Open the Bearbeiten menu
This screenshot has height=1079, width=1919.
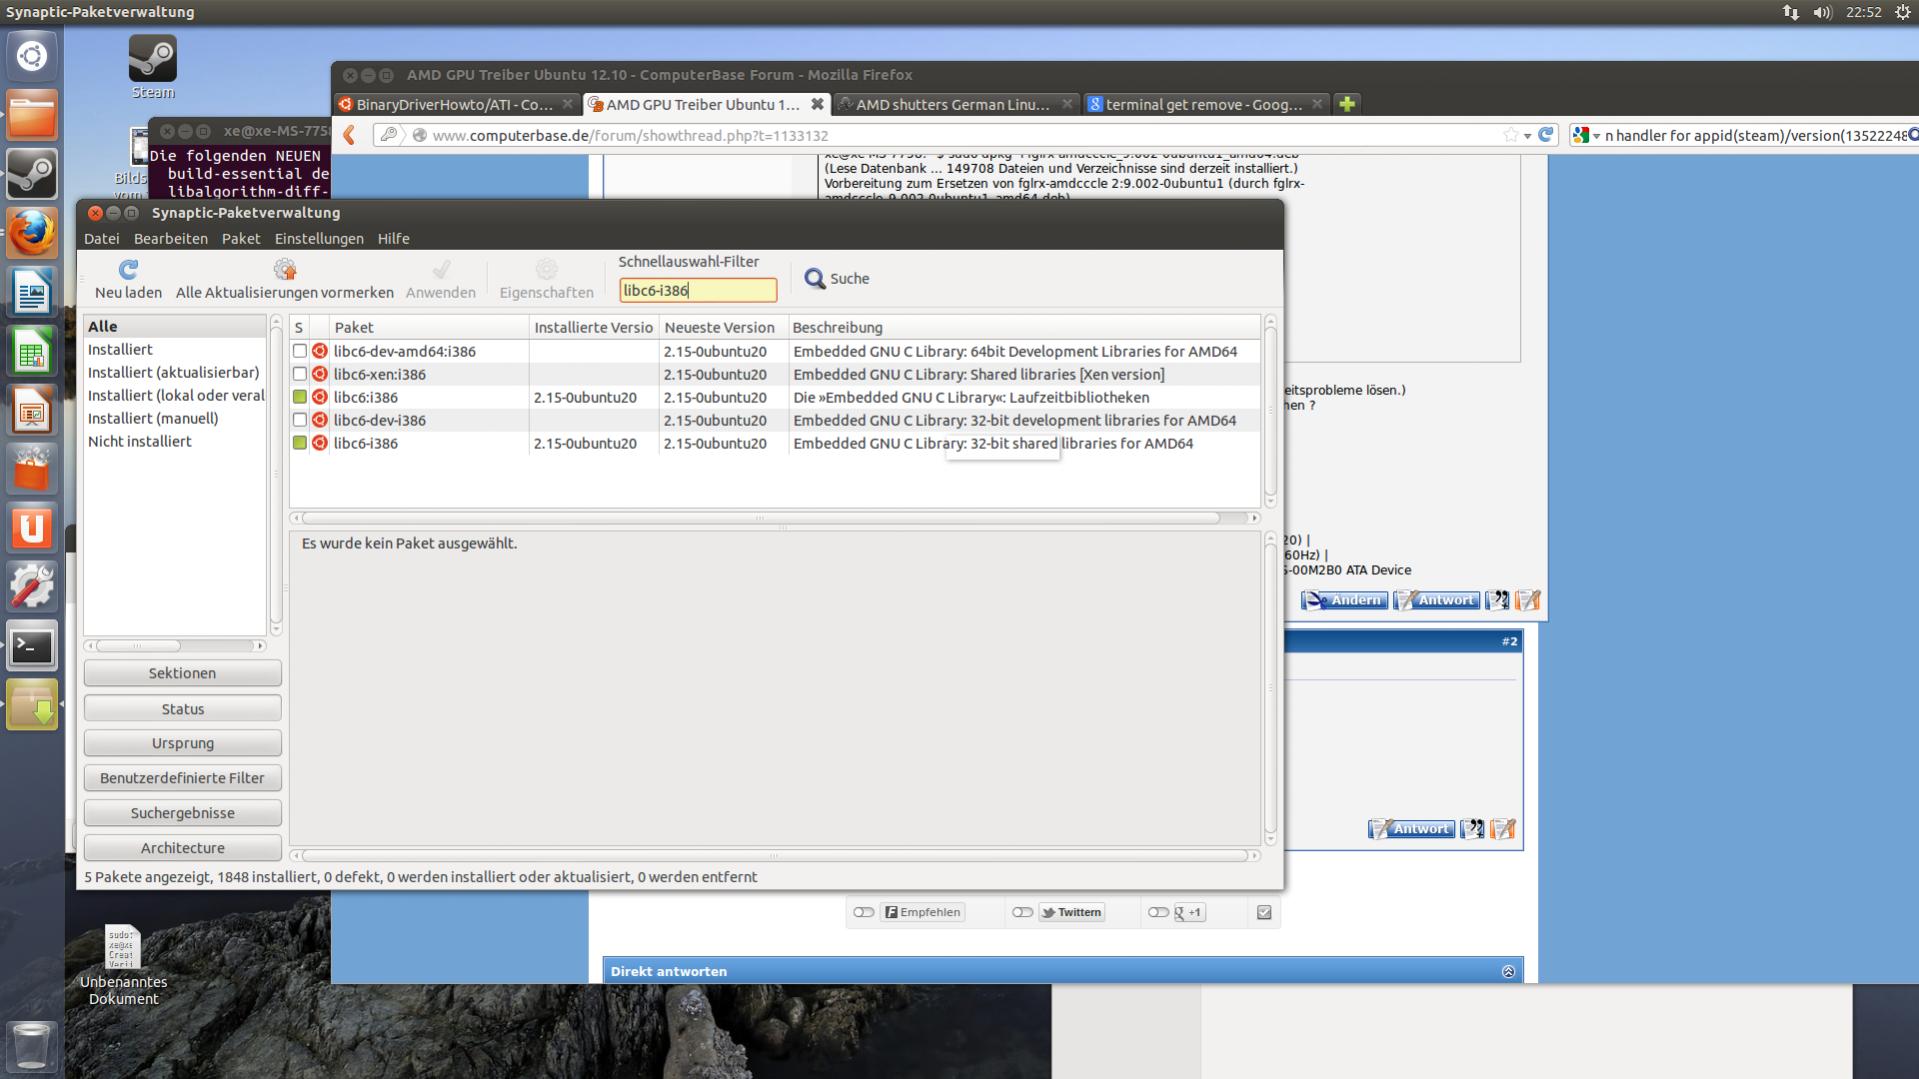point(171,238)
